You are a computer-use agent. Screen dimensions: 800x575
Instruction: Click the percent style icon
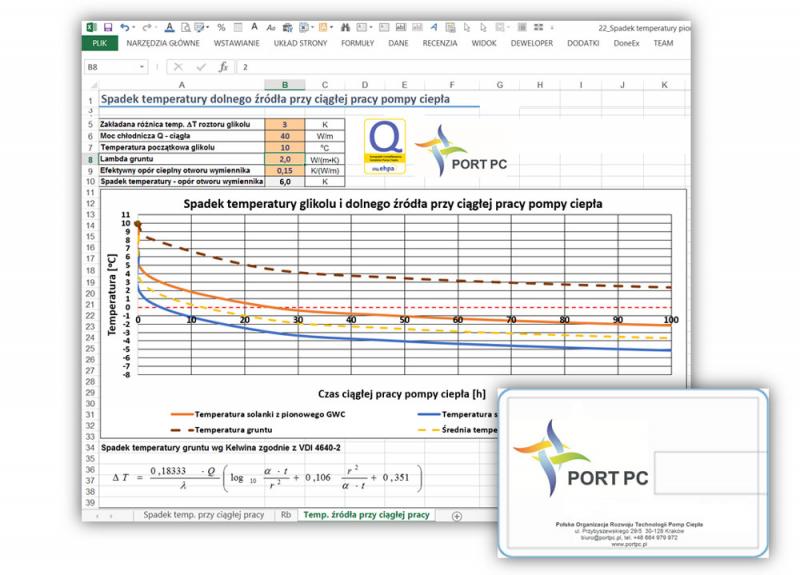click(x=221, y=27)
